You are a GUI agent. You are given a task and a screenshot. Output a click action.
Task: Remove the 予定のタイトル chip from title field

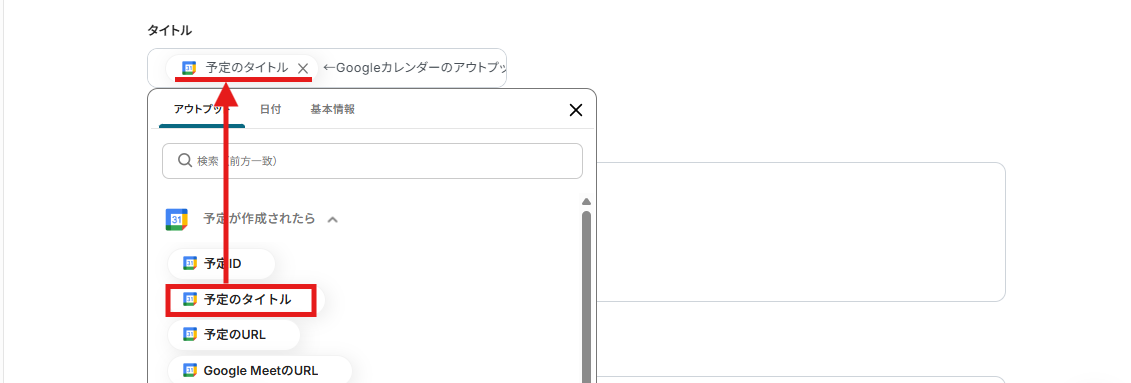[303, 69]
